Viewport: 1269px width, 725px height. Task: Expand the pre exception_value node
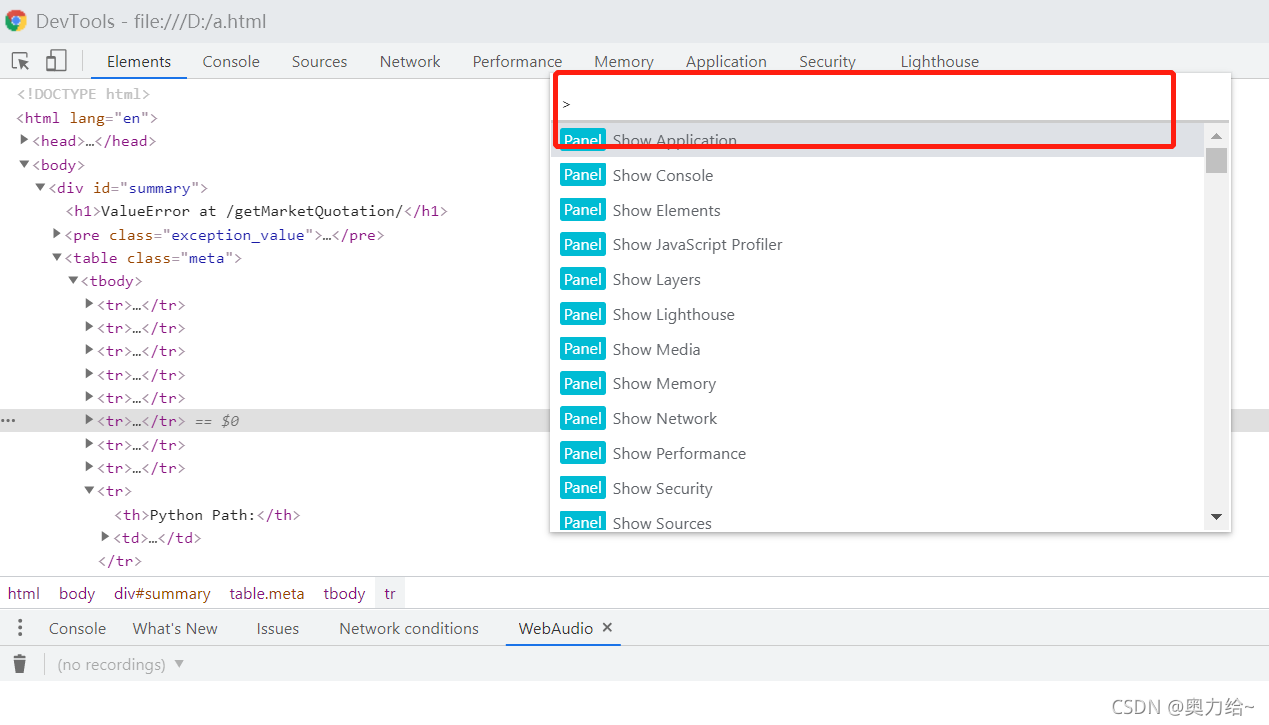pos(57,234)
